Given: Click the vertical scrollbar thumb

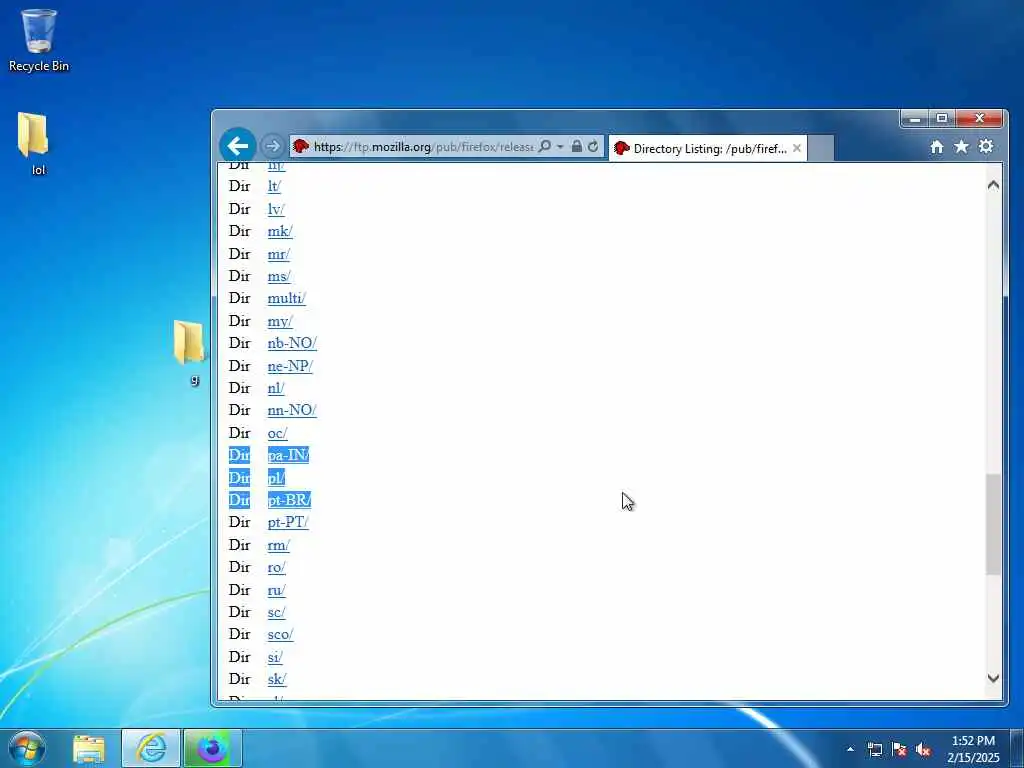Looking at the screenshot, I should coord(993,524).
